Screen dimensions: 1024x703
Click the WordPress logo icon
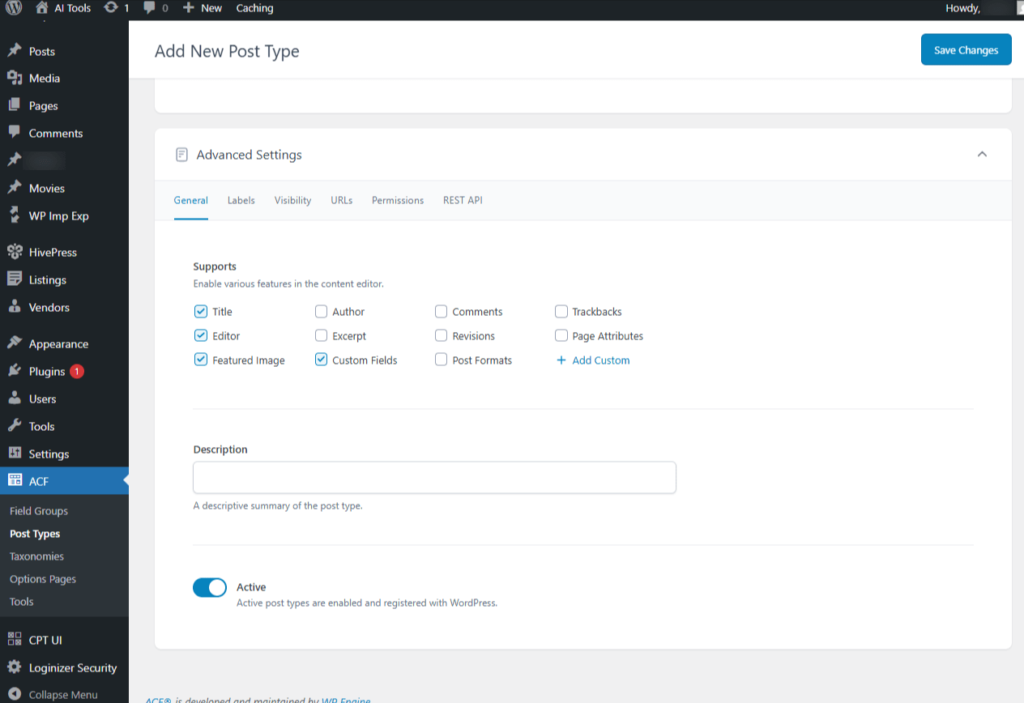14,8
